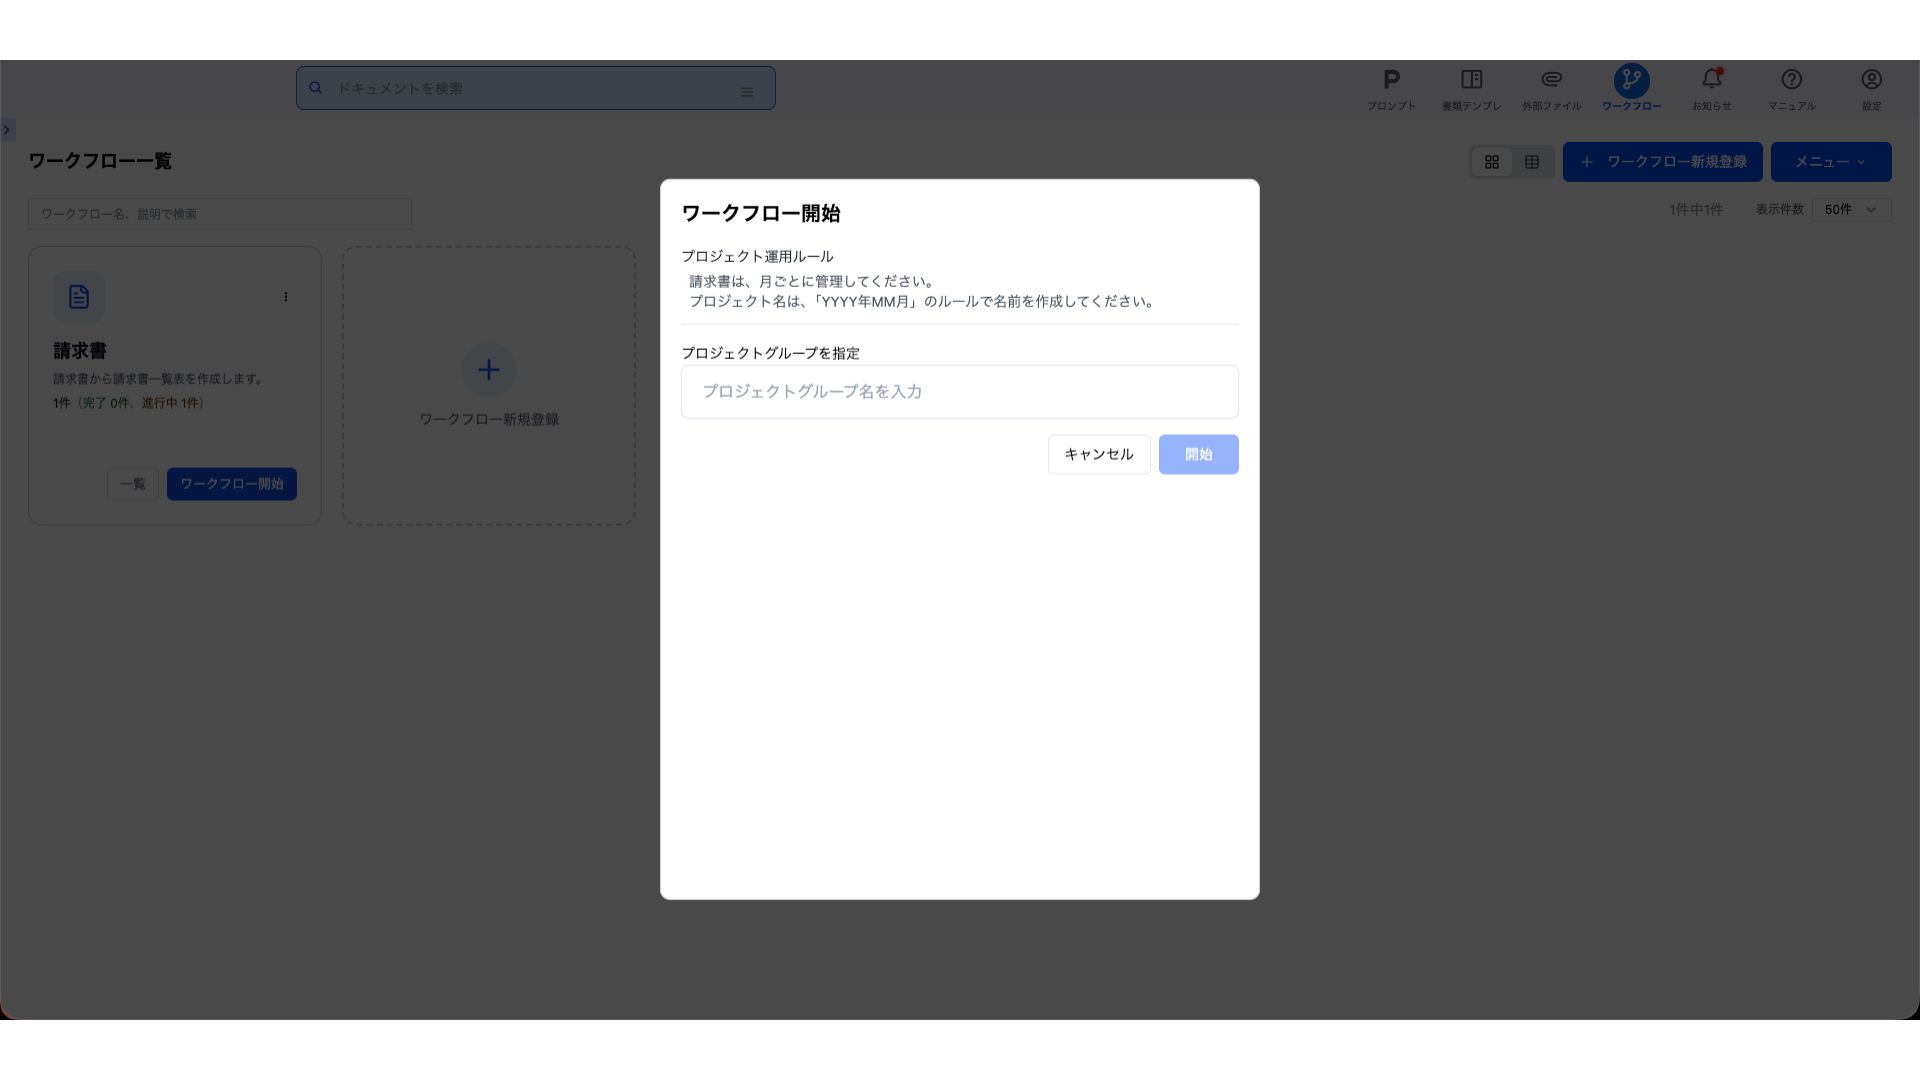
Task: Click the 開始 button in dialog
Action: [x=1198, y=454]
